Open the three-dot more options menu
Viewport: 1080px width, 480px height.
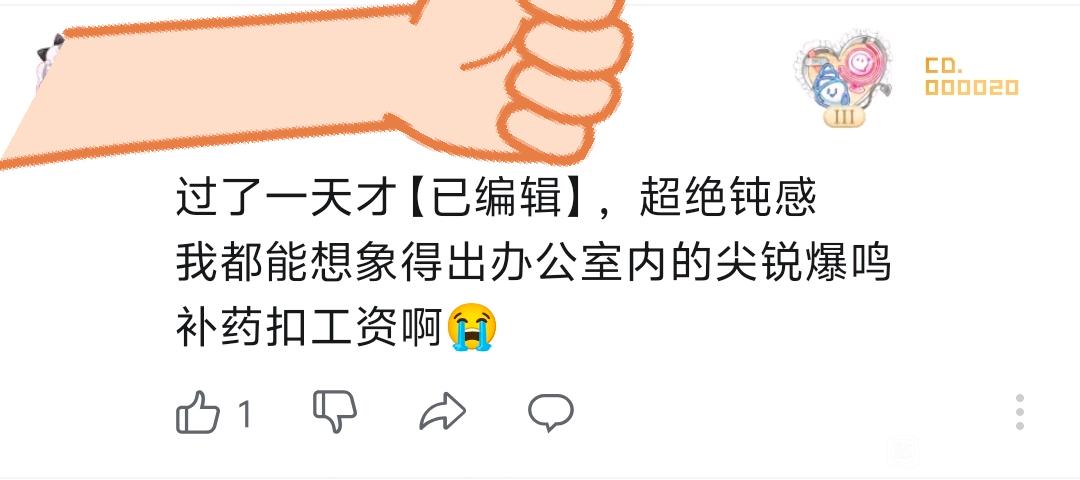click(x=1019, y=413)
